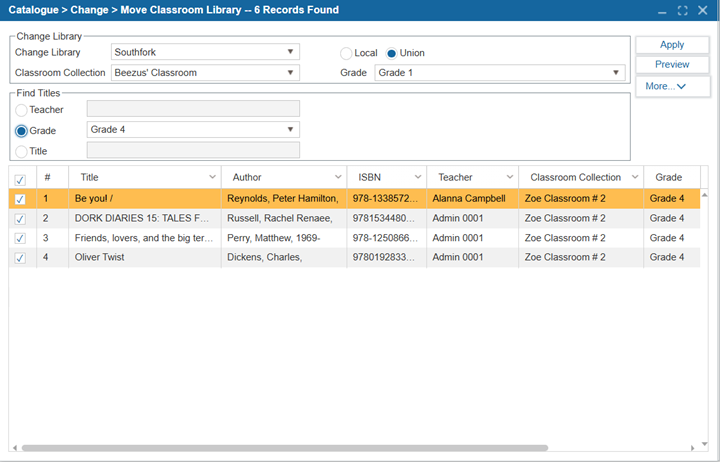720x462 pixels.
Task: Choose the Title radio option
Action: (21, 152)
